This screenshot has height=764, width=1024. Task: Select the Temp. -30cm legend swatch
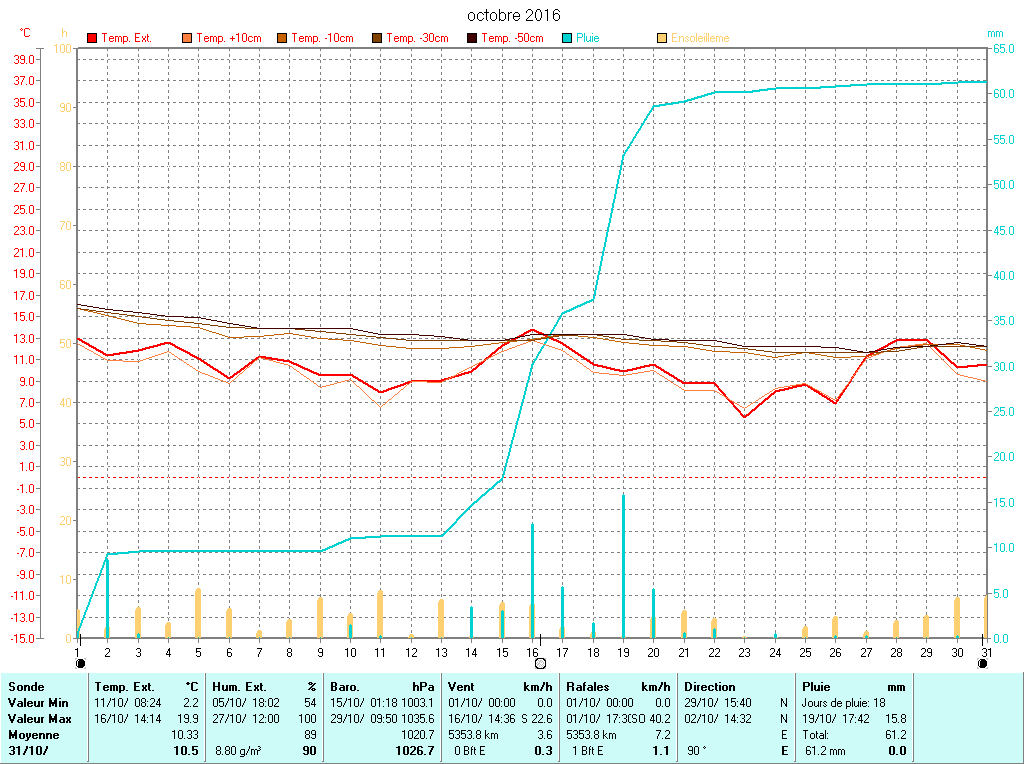click(377, 38)
